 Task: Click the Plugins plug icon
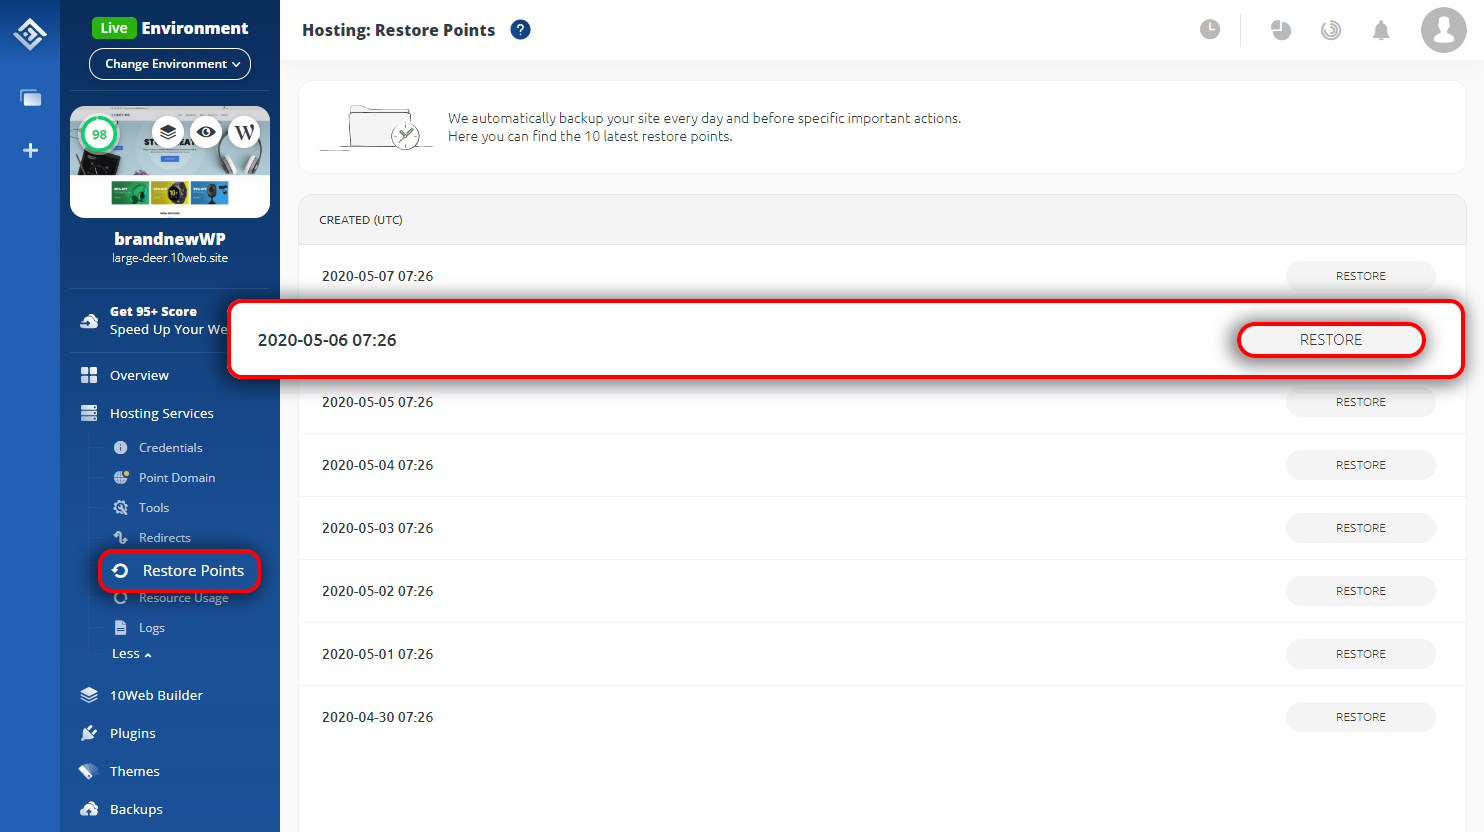click(89, 733)
